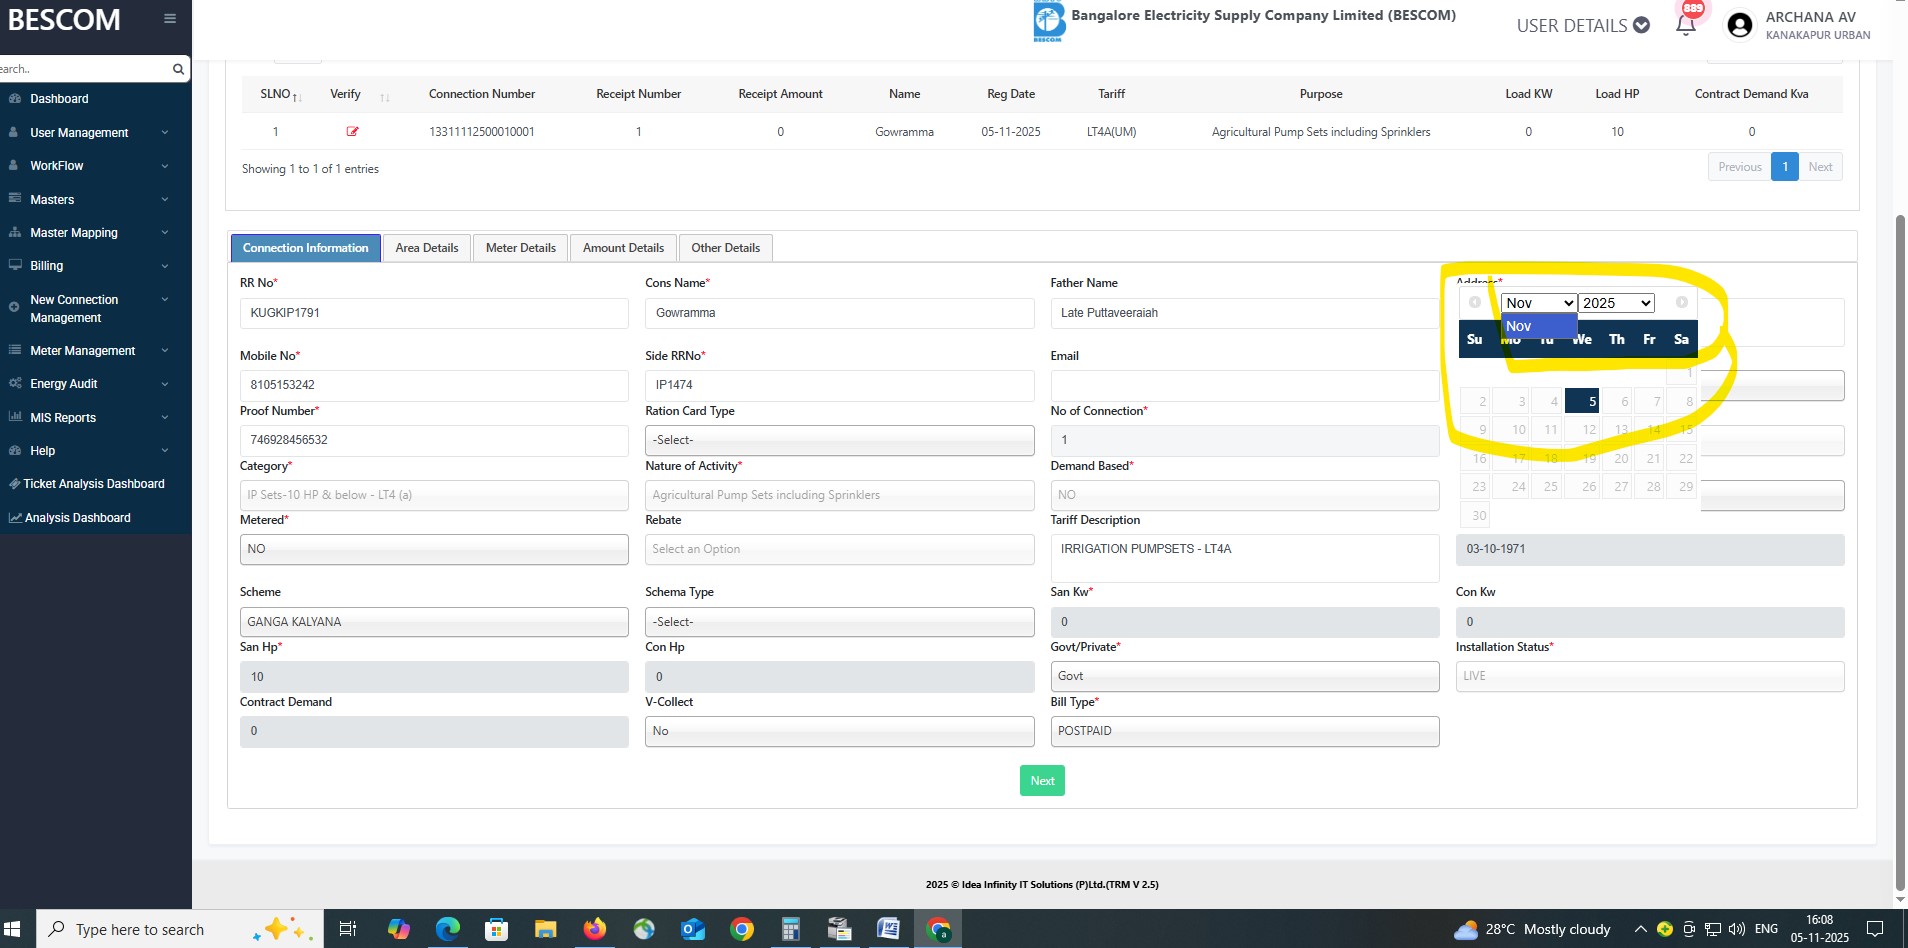Viewport: 1908px width, 948px height.
Task: Select day 5 in the calendar
Action: [1582, 401]
